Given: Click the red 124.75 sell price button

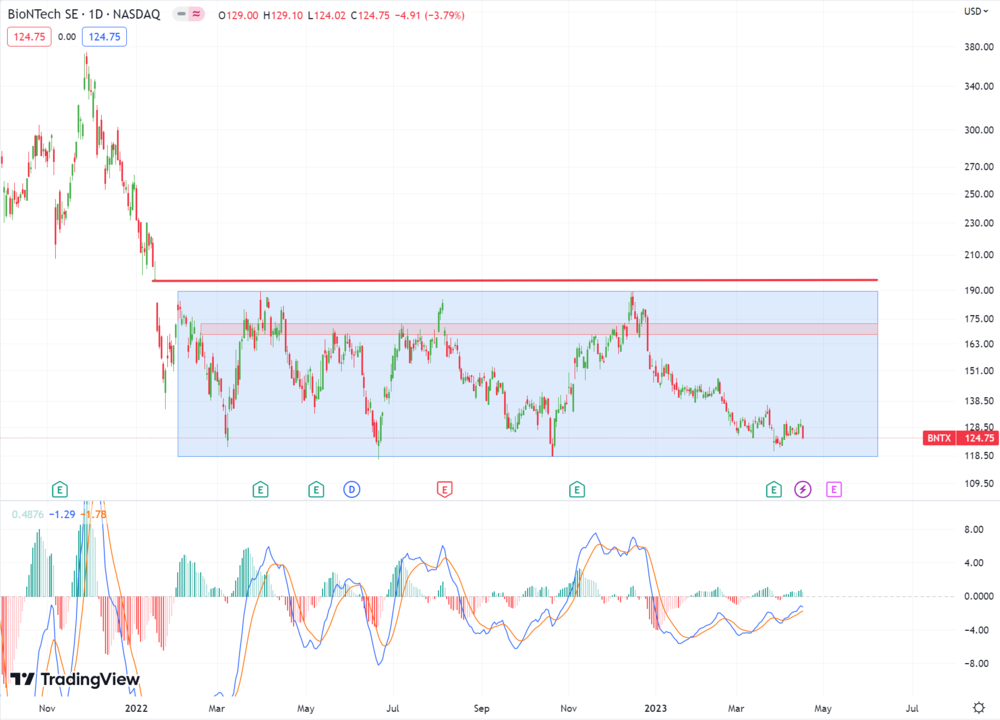Looking at the screenshot, I should [x=29, y=37].
